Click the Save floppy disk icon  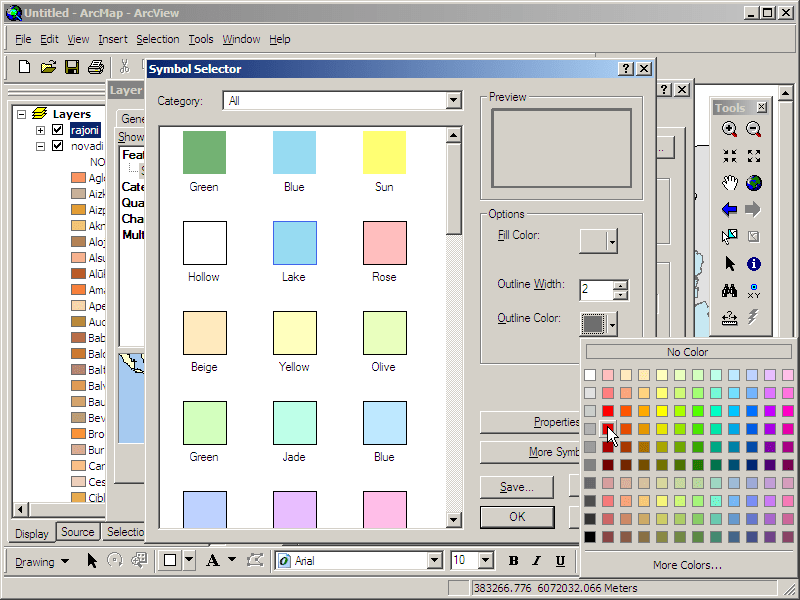[x=72, y=67]
